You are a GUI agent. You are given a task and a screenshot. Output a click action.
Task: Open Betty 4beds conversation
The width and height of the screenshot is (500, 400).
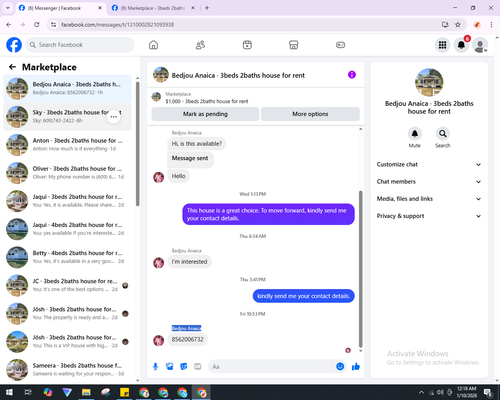tap(67, 257)
